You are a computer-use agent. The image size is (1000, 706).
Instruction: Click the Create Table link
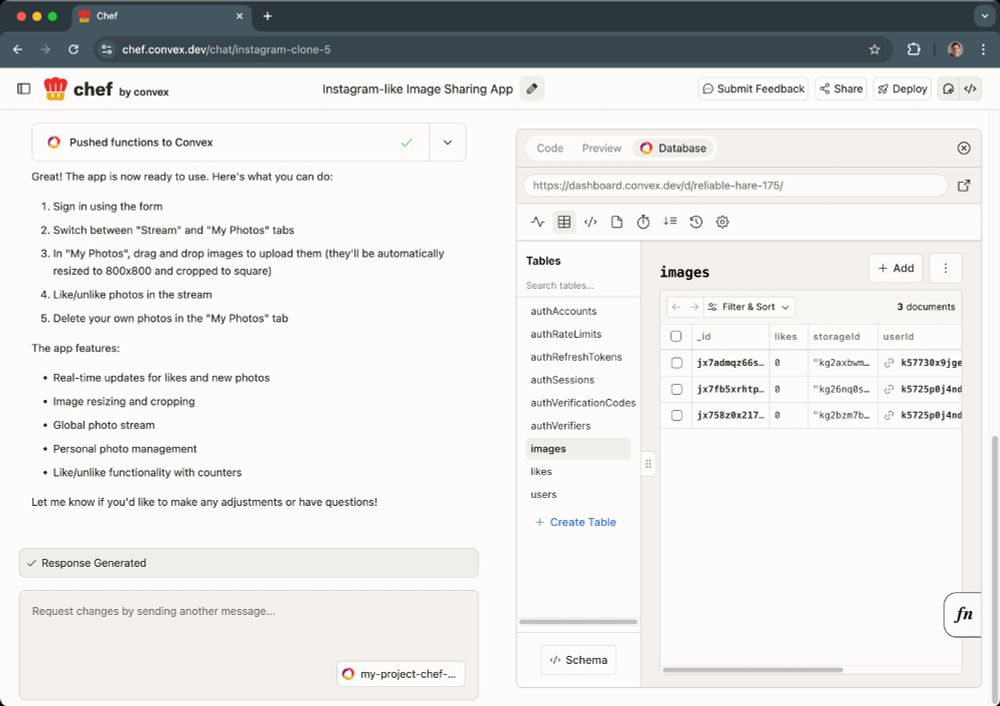click(x=575, y=522)
